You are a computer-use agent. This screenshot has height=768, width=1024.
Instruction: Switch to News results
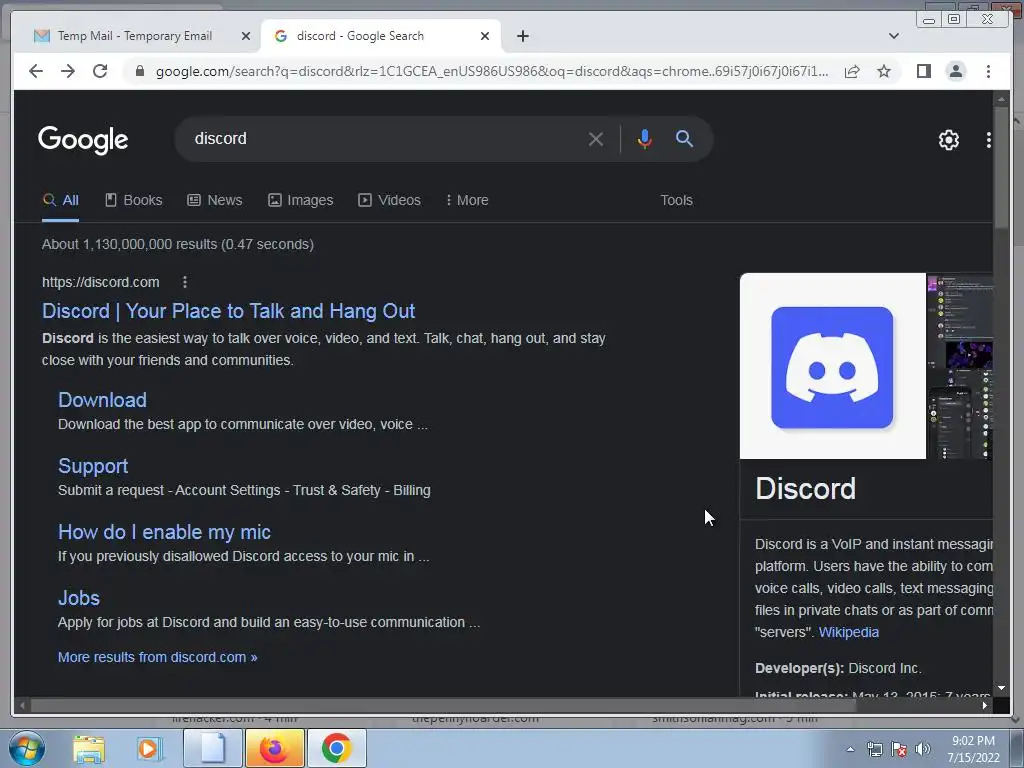(x=215, y=200)
